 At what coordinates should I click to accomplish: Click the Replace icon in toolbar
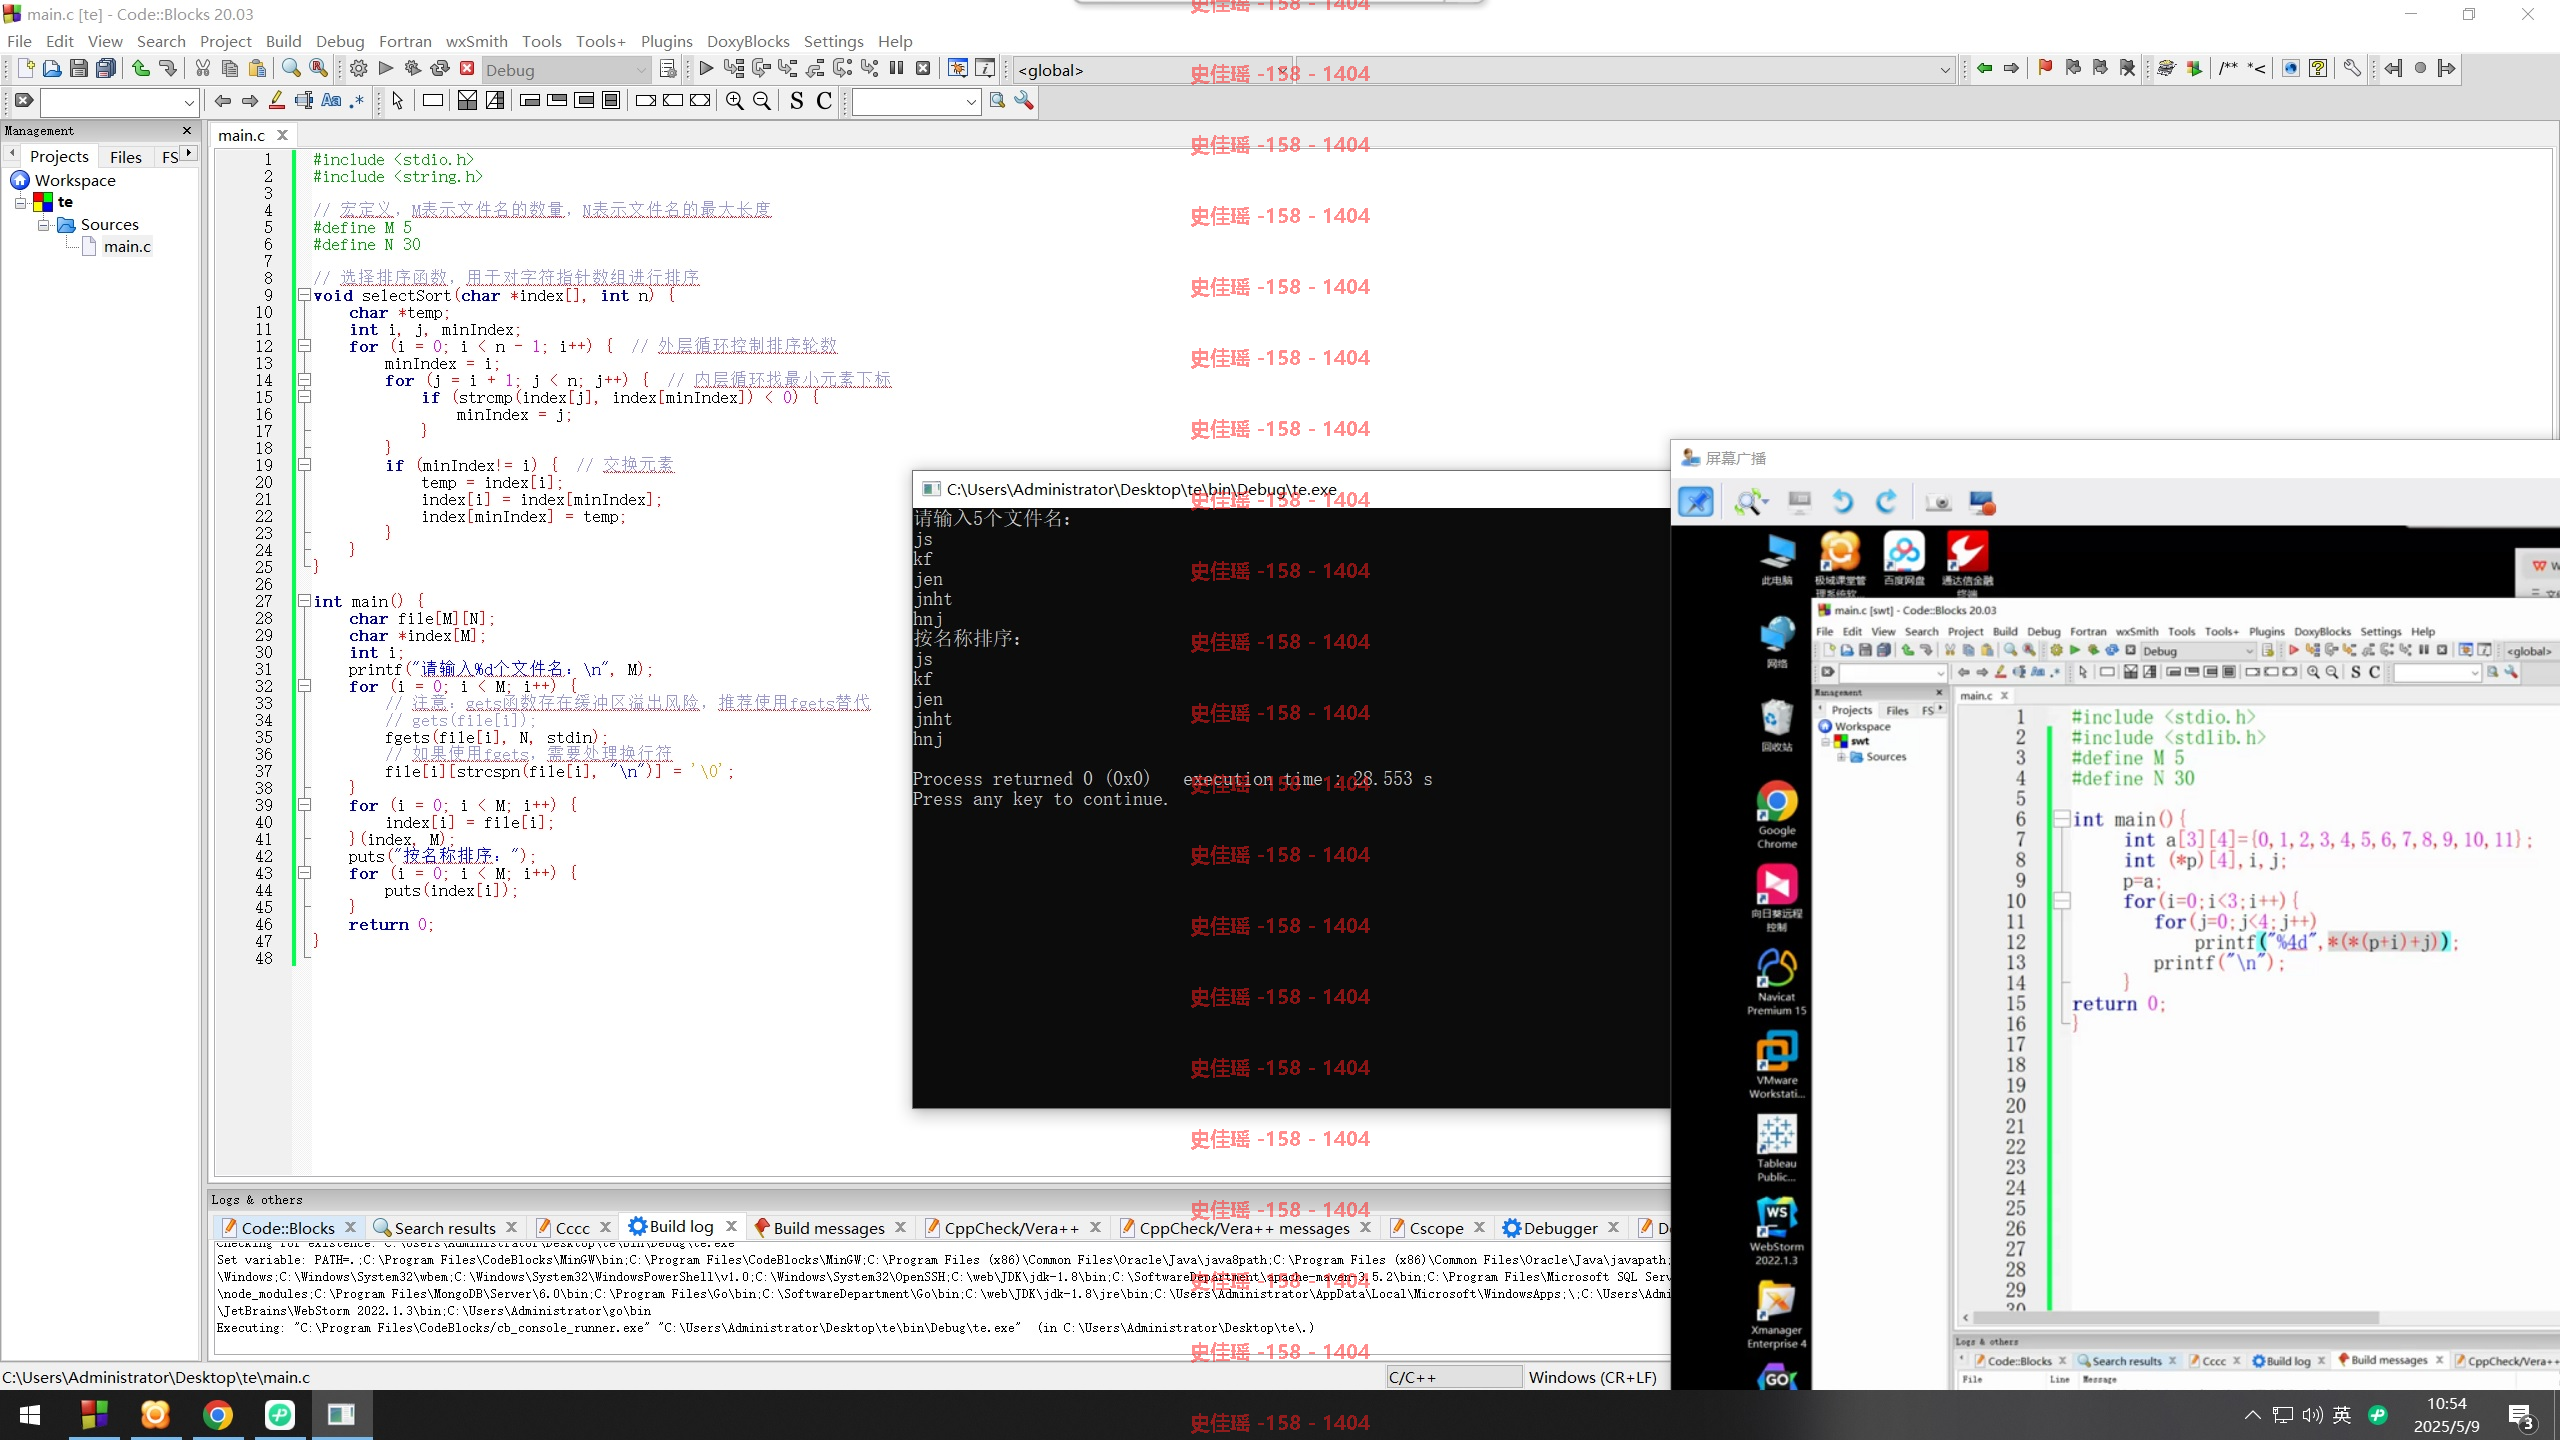click(x=318, y=69)
